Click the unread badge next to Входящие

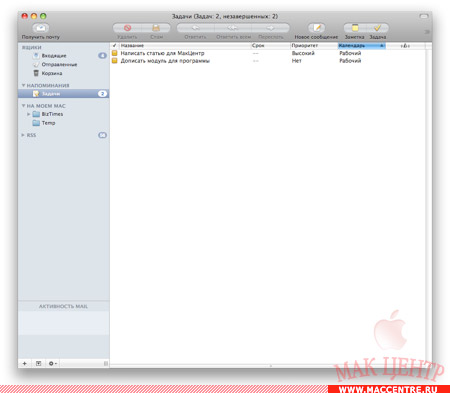coord(102,55)
